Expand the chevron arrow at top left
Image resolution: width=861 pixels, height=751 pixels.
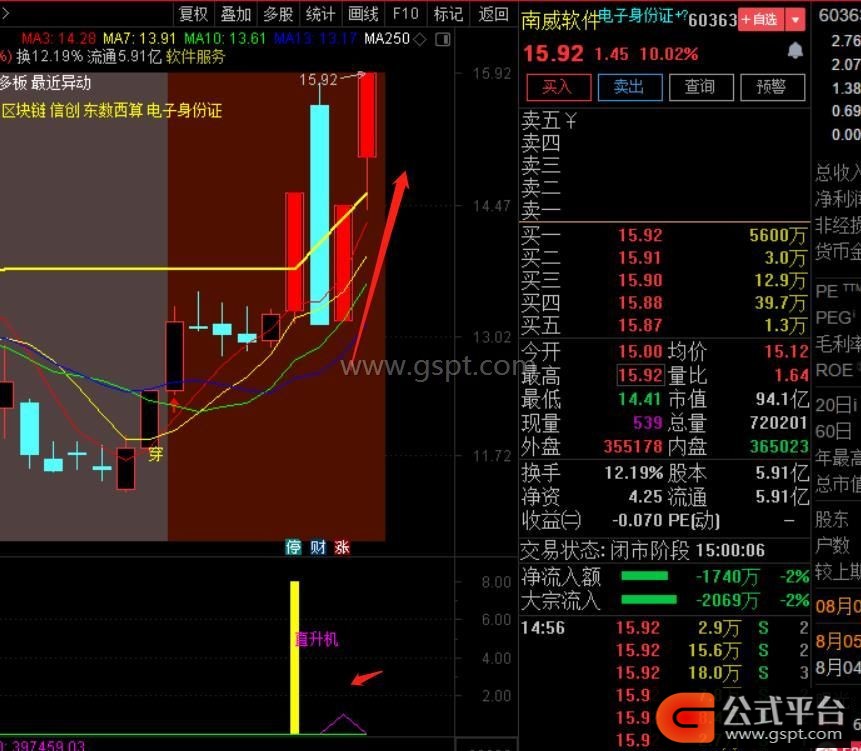point(5,13)
